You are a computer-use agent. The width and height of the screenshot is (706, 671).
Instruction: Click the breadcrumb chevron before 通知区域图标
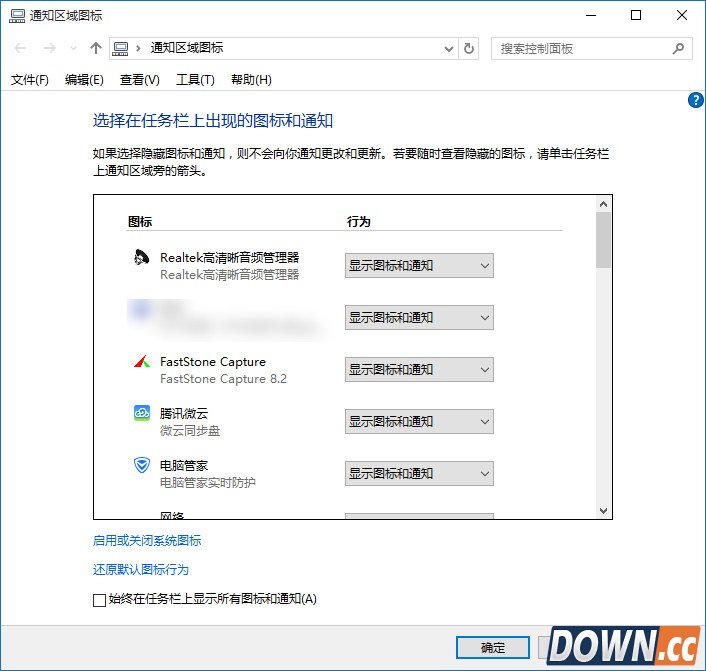coord(138,48)
